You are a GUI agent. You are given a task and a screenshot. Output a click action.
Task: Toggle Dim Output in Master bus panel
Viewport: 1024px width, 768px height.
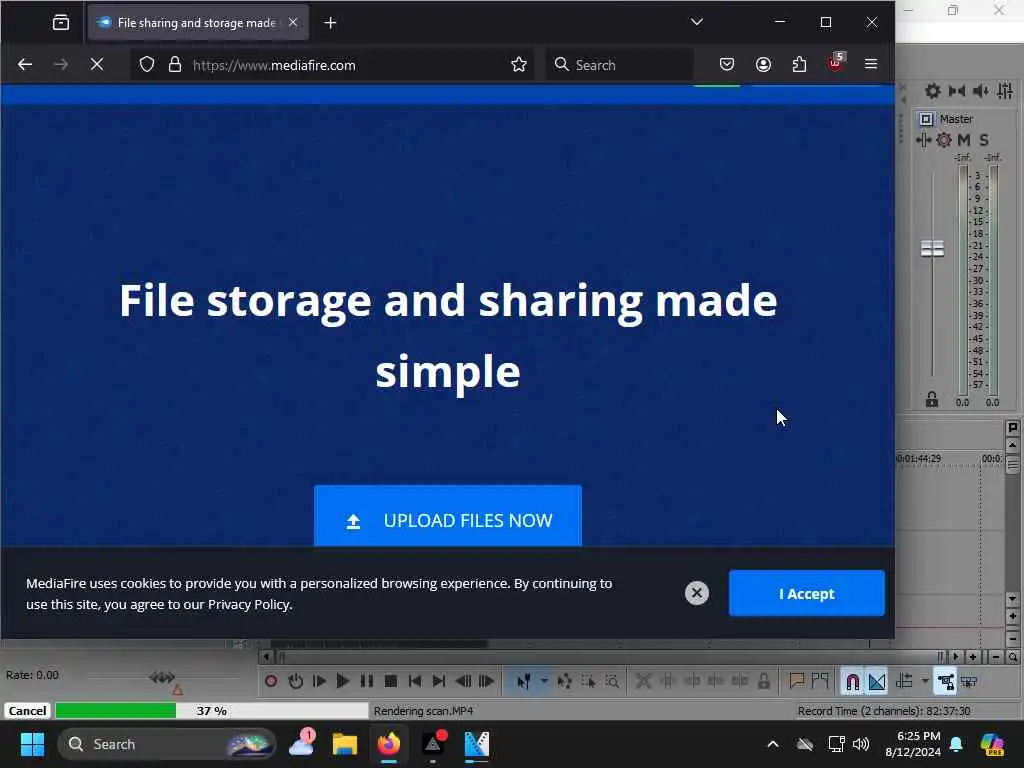[x=981, y=91]
